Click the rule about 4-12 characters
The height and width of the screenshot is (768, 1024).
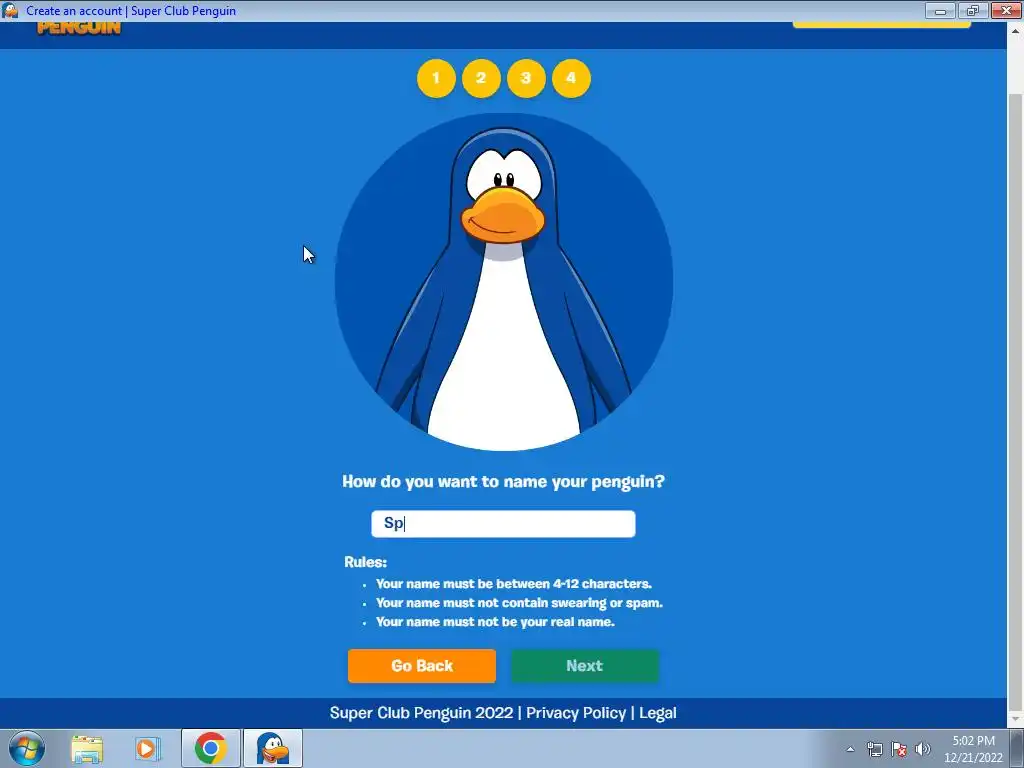(514, 584)
